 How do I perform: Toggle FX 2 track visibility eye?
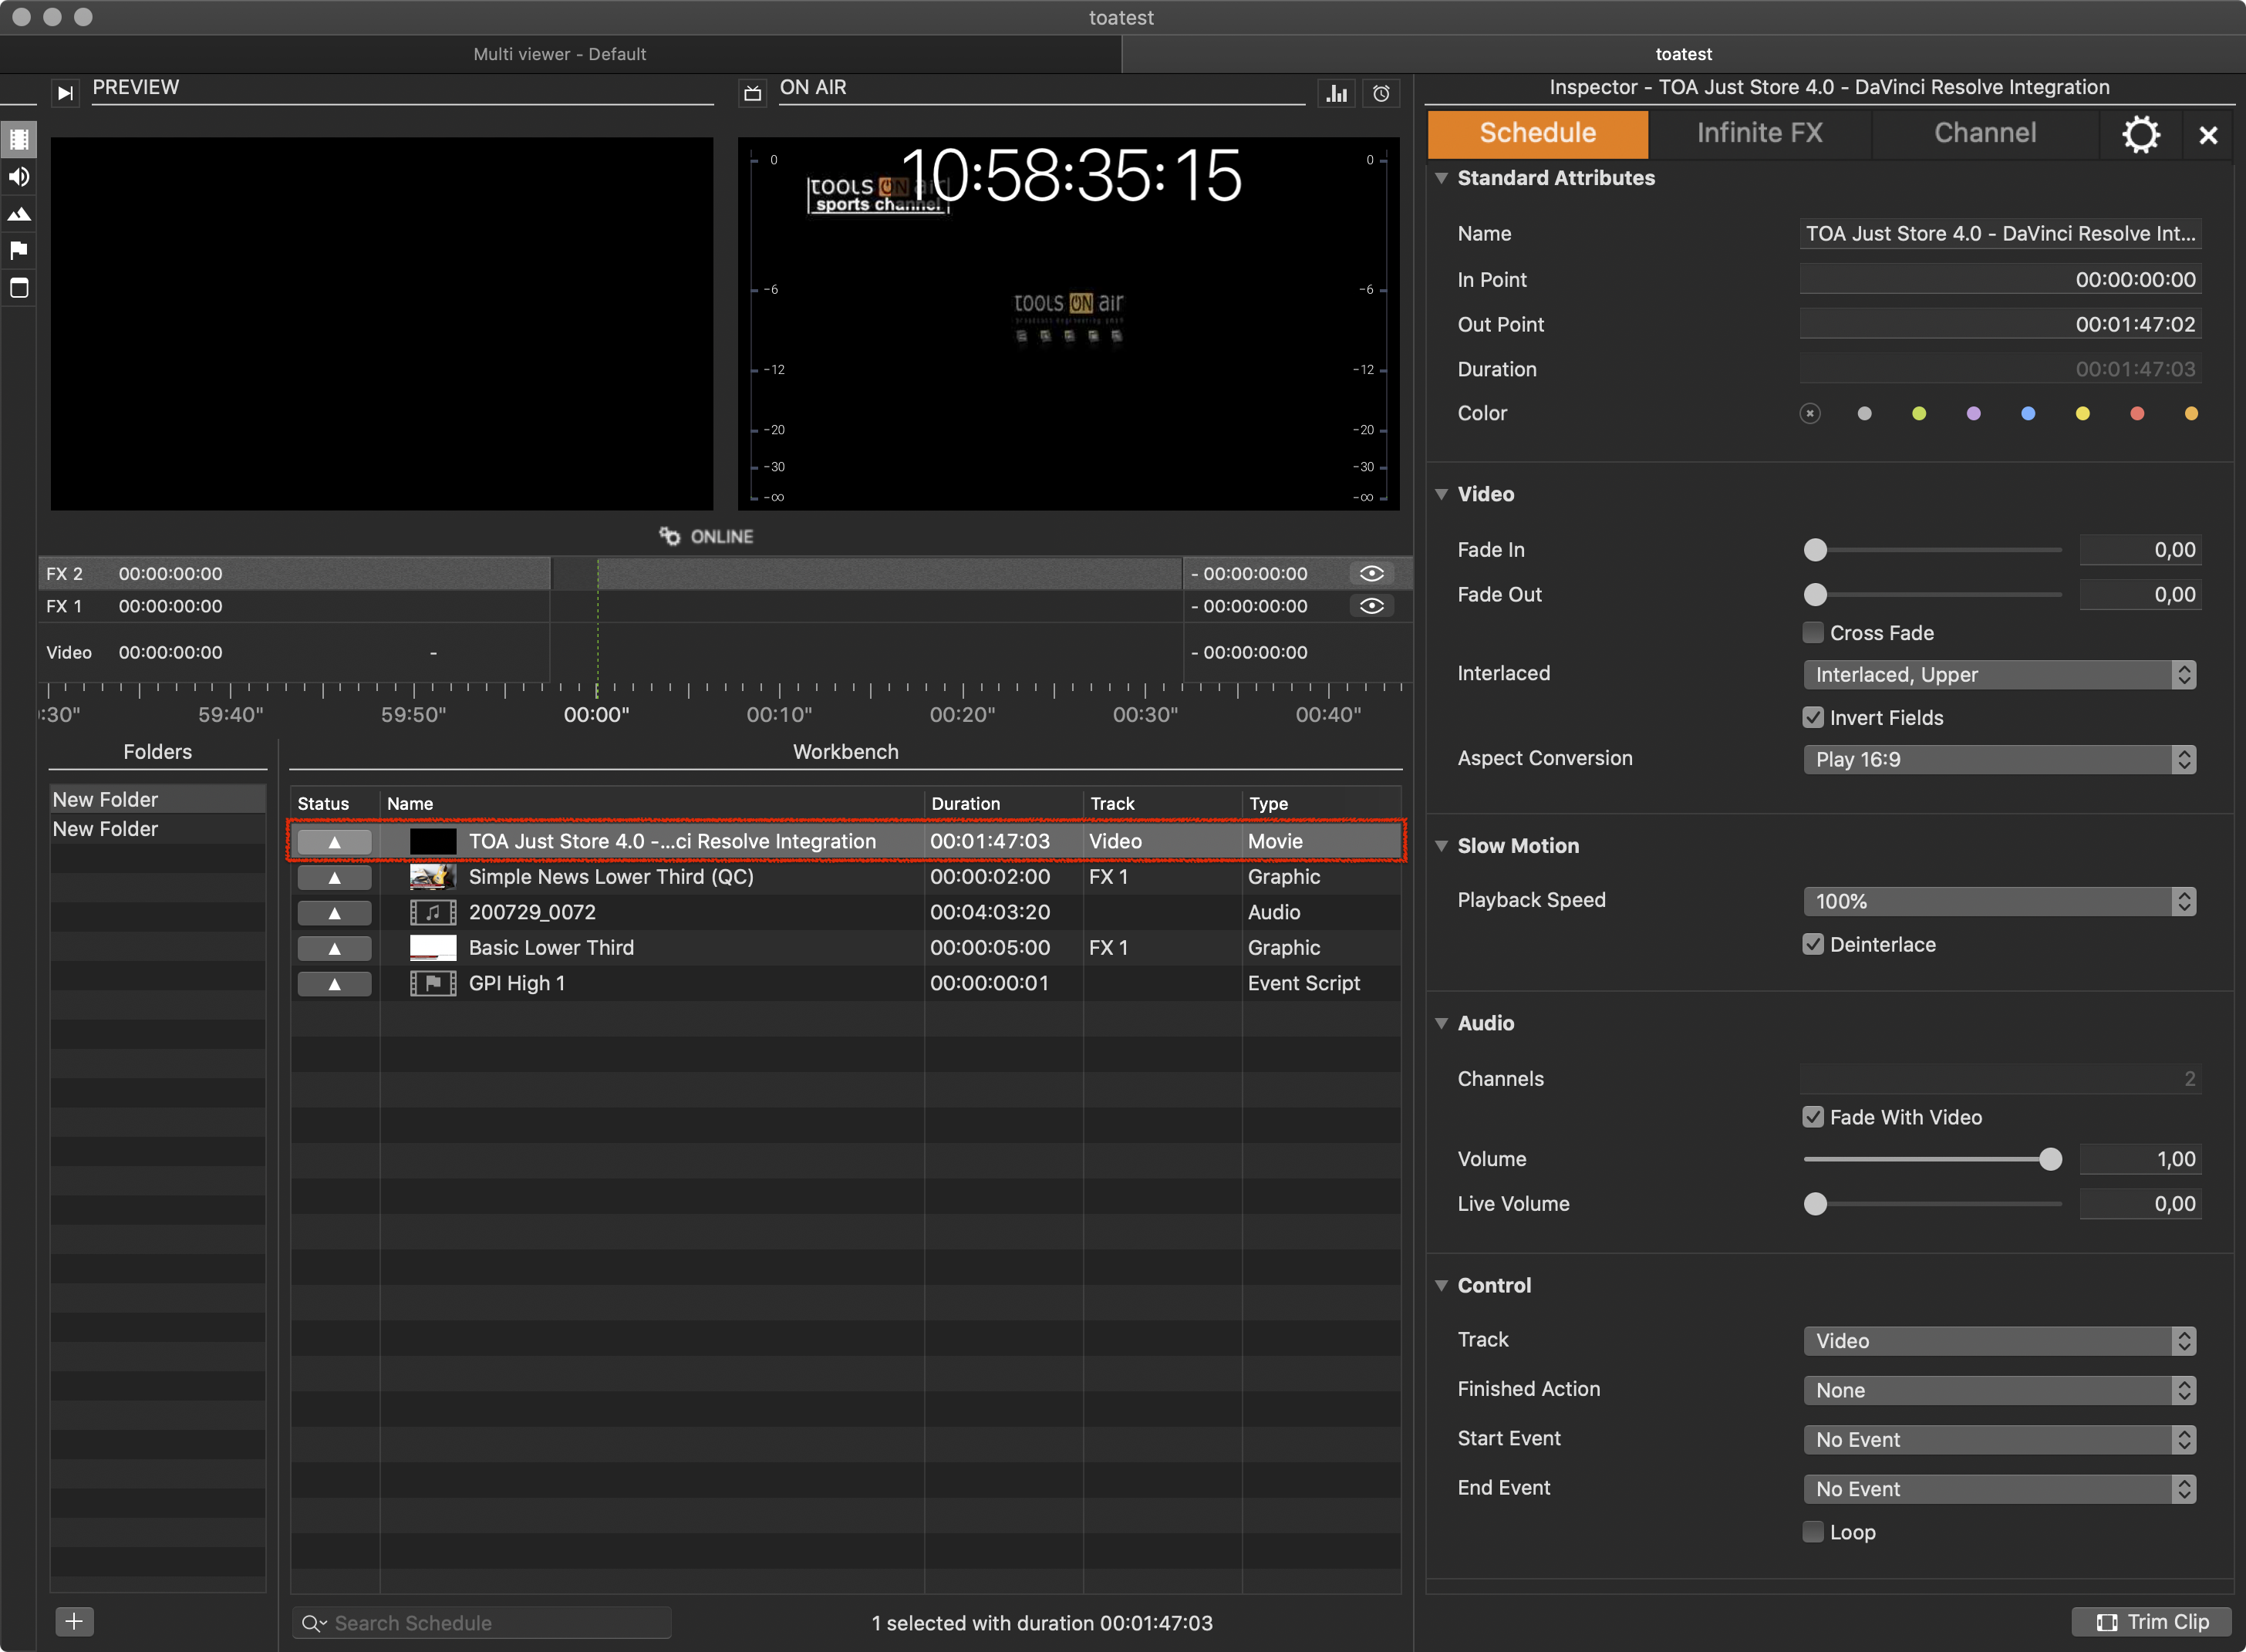click(1371, 573)
